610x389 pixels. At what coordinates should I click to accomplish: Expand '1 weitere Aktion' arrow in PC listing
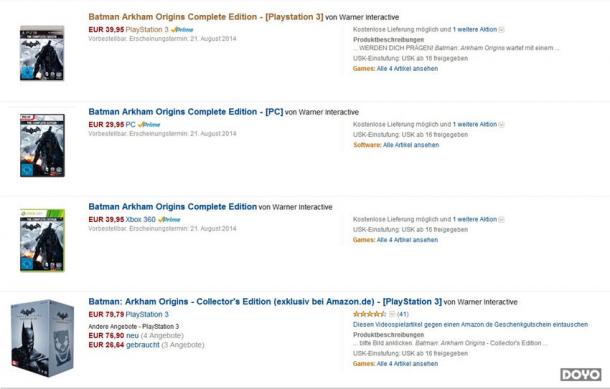501,124
